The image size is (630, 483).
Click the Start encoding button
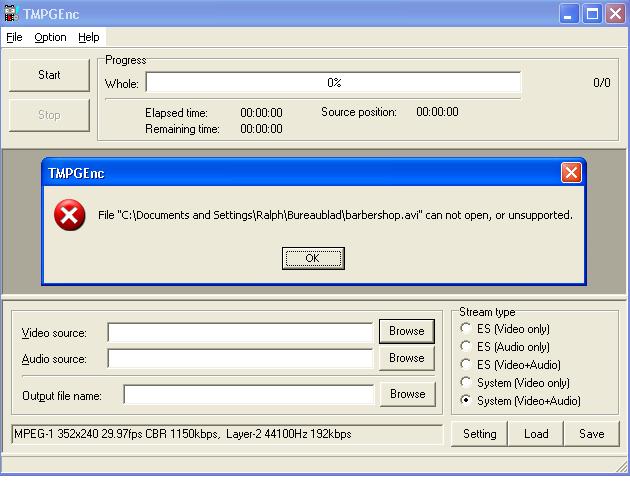(x=49, y=75)
